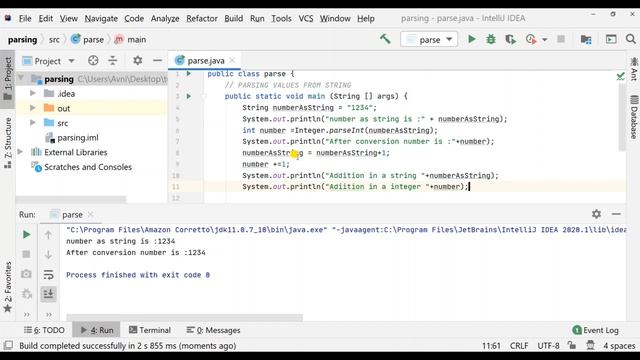Screen dimensions: 640x360
Task: Toggle the read-only lock icon in status bar
Action: click(572, 345)
